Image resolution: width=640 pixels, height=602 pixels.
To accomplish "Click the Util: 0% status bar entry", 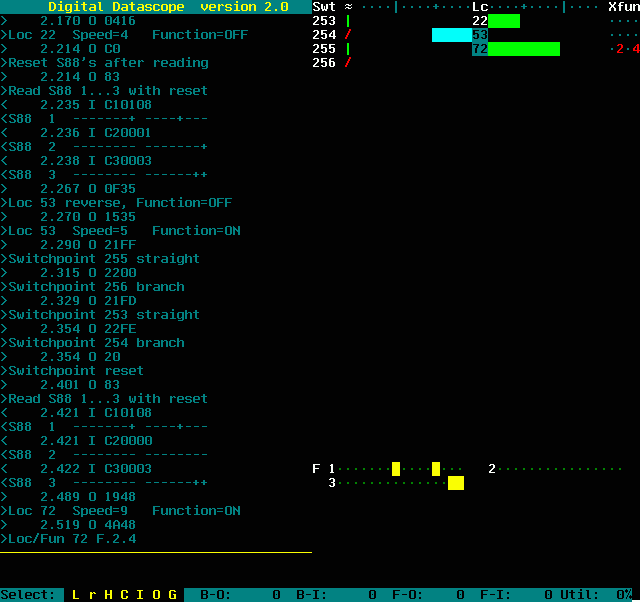I will (596, 595).
